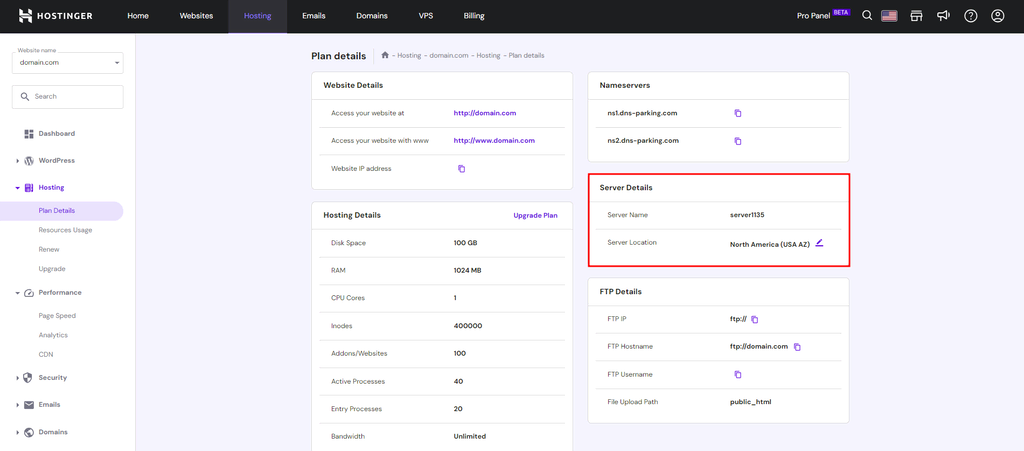Click the breadcrumb home icon
Screen dimensions: 1024x451
(x=385, y=55)
